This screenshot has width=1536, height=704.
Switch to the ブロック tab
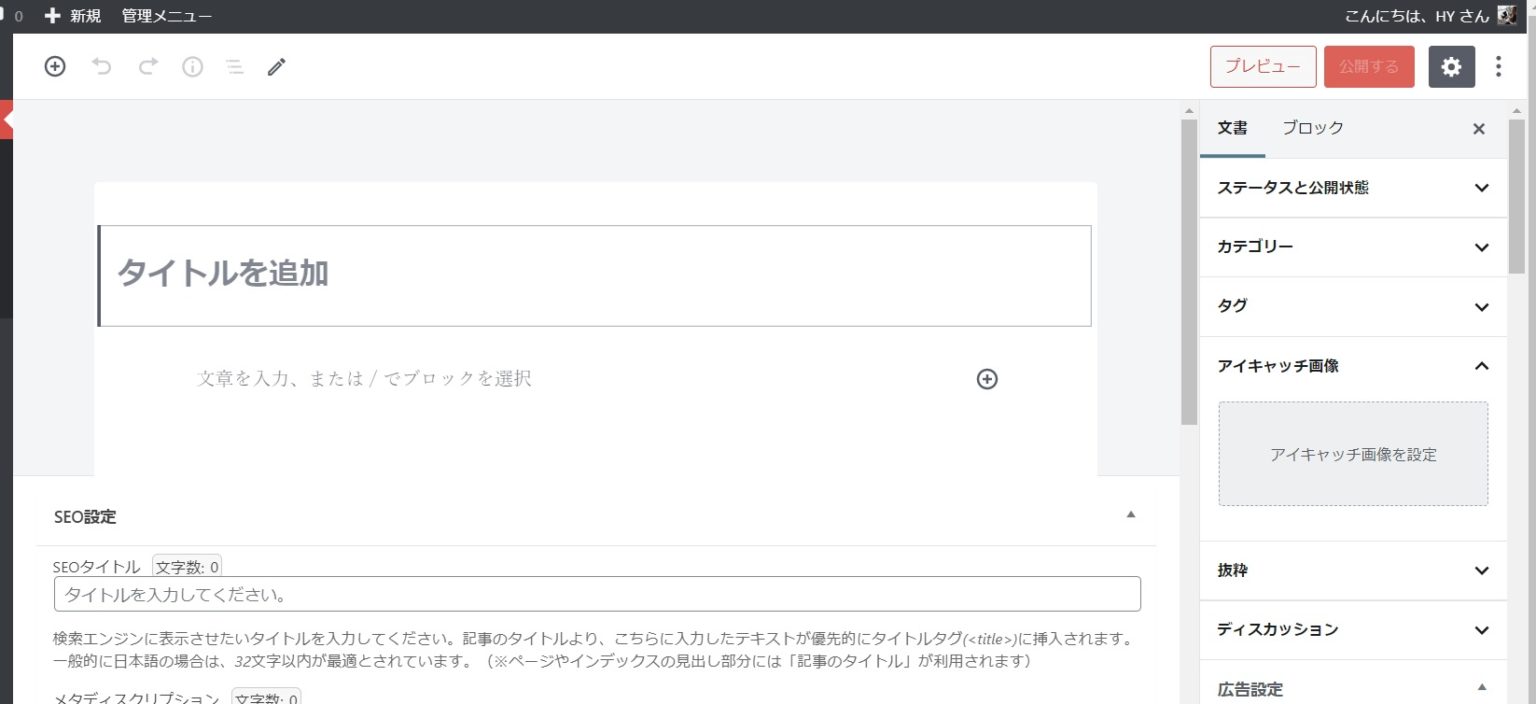pos(1312,128)
